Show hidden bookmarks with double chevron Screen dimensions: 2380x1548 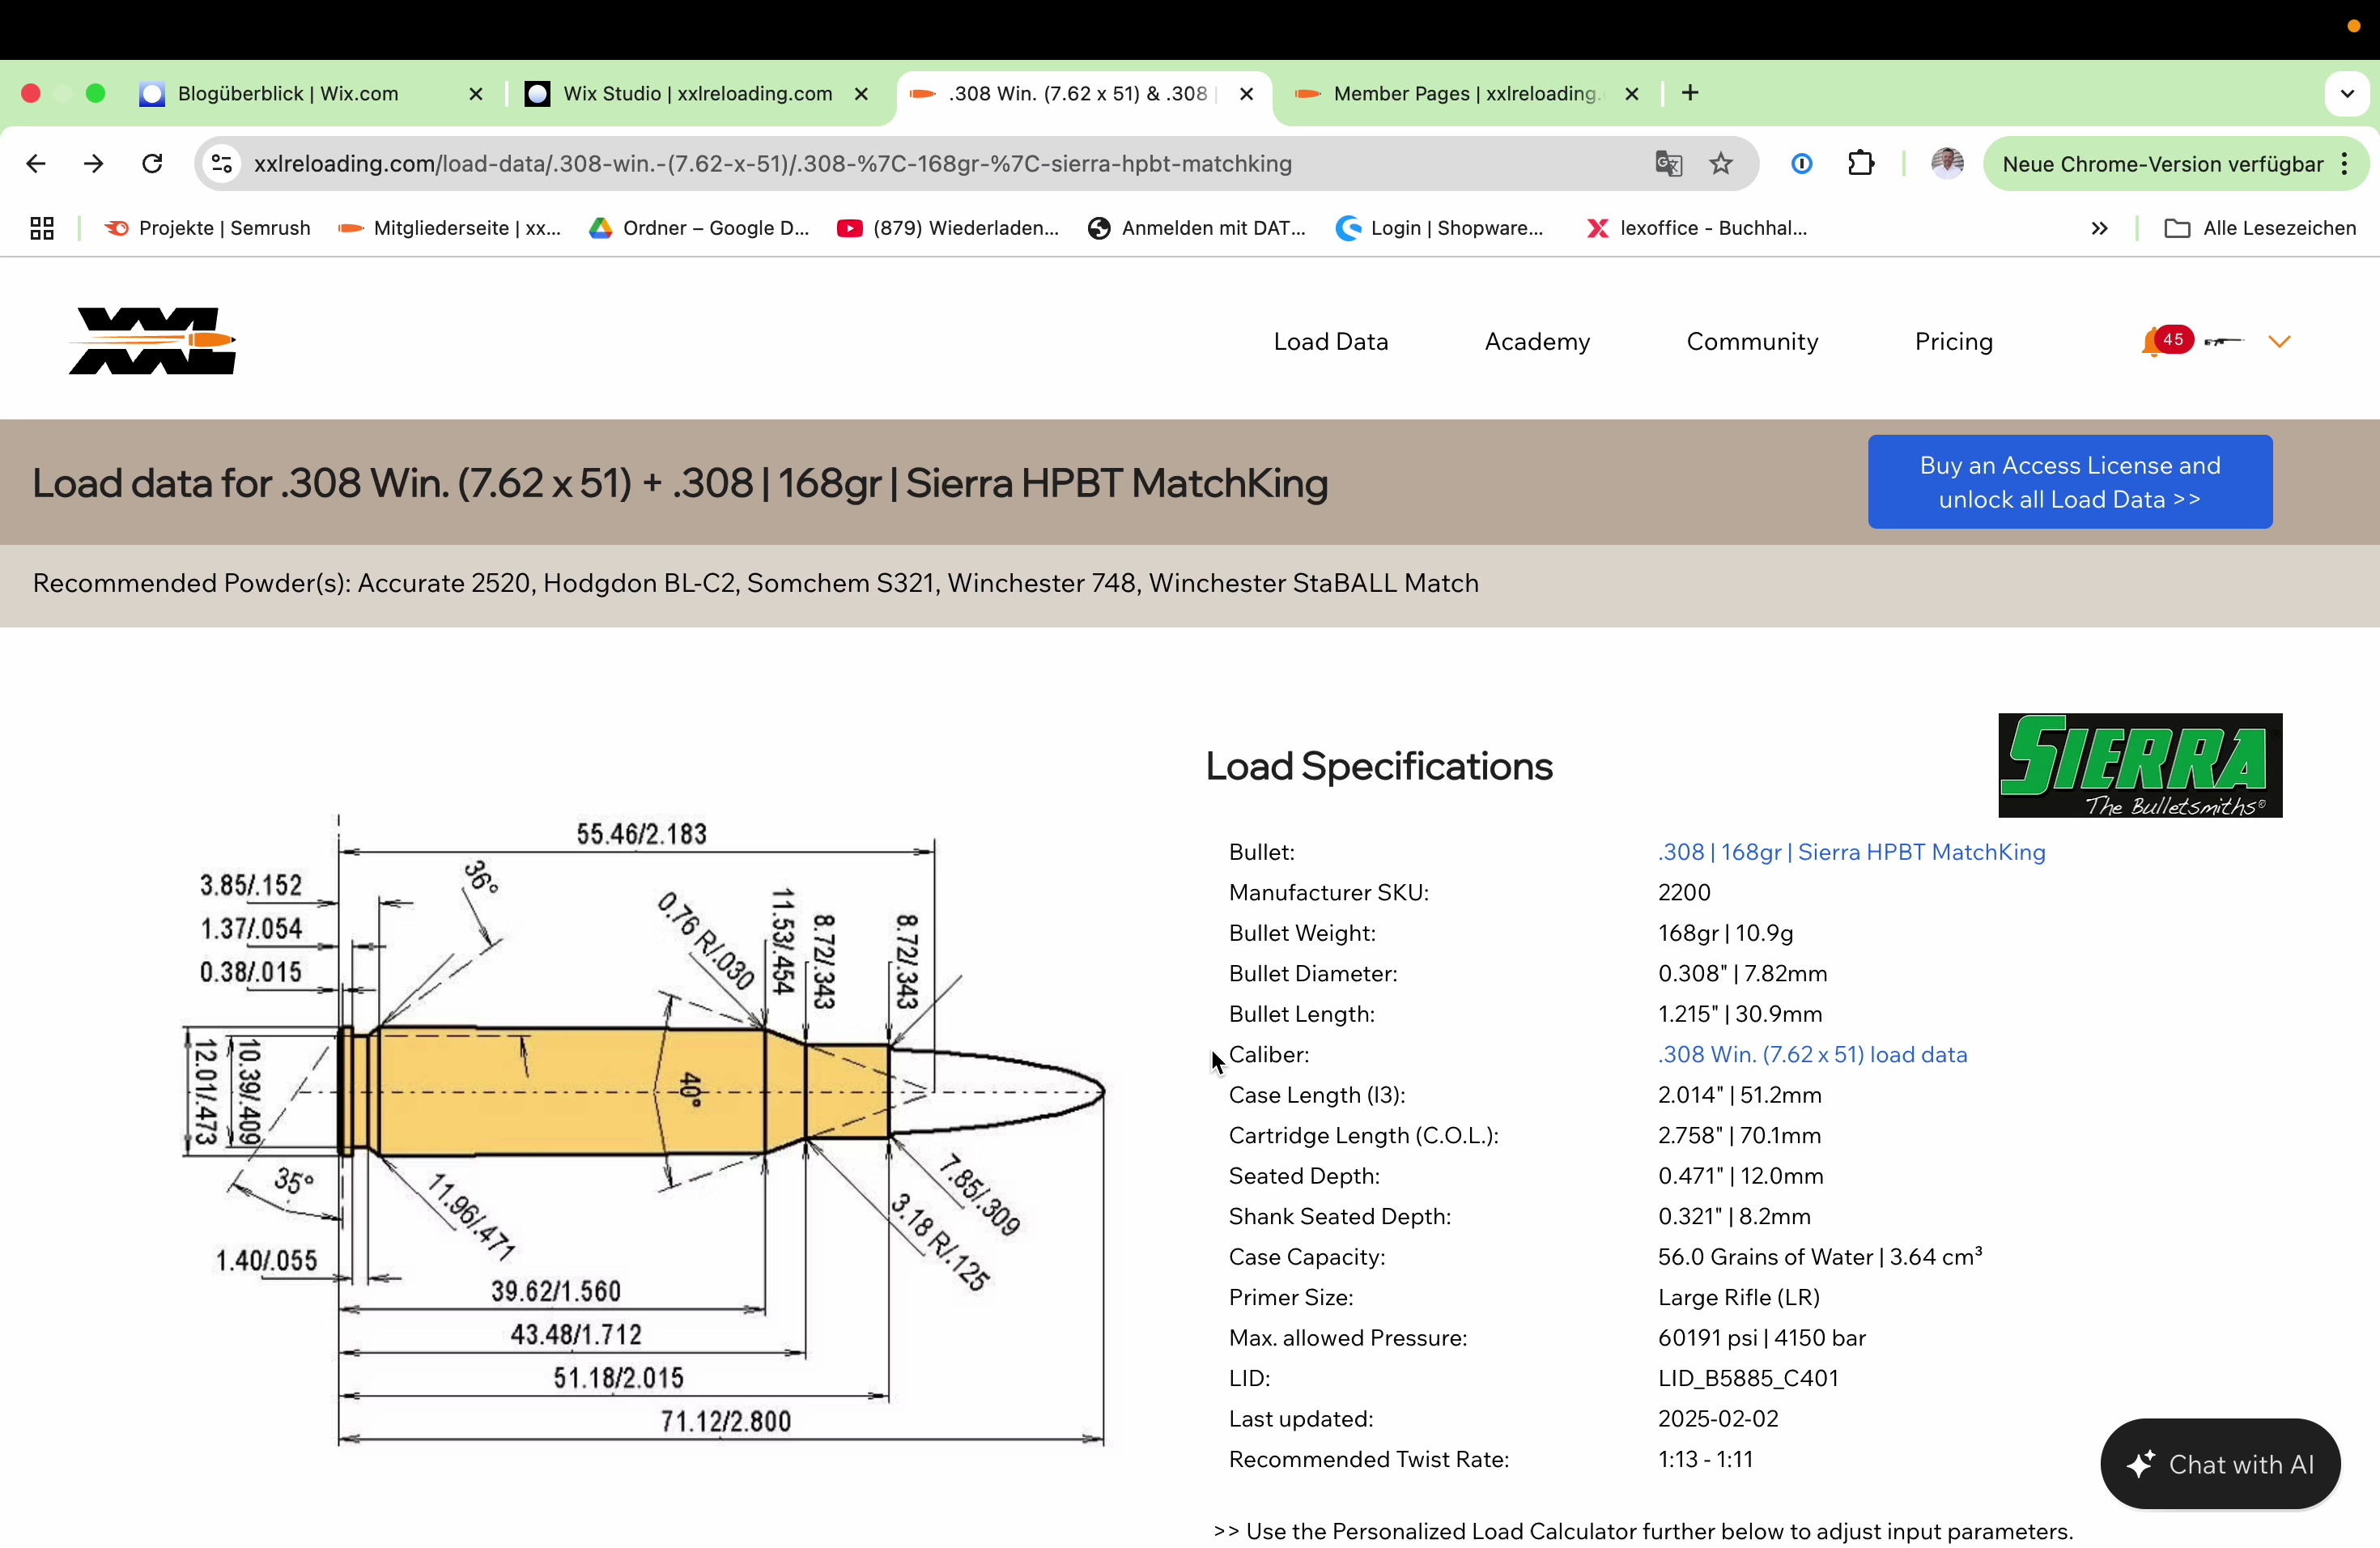coord(2099,228)
